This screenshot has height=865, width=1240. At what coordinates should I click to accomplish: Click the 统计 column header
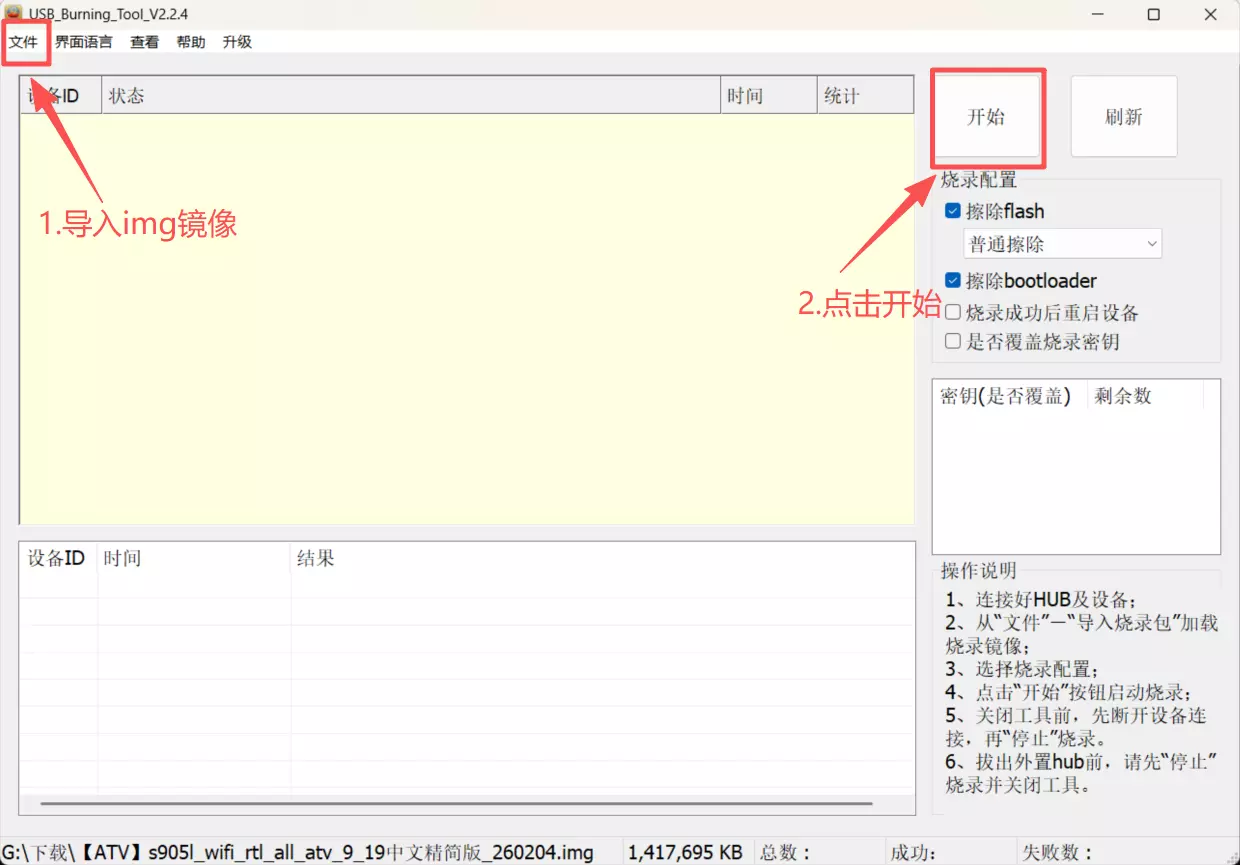click(x=865, y=96)
